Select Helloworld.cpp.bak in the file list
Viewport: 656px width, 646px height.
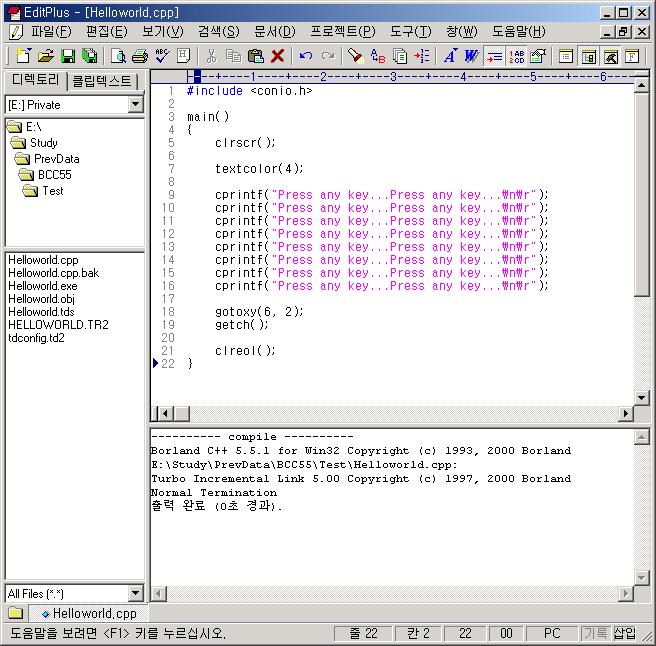point(54,273)
